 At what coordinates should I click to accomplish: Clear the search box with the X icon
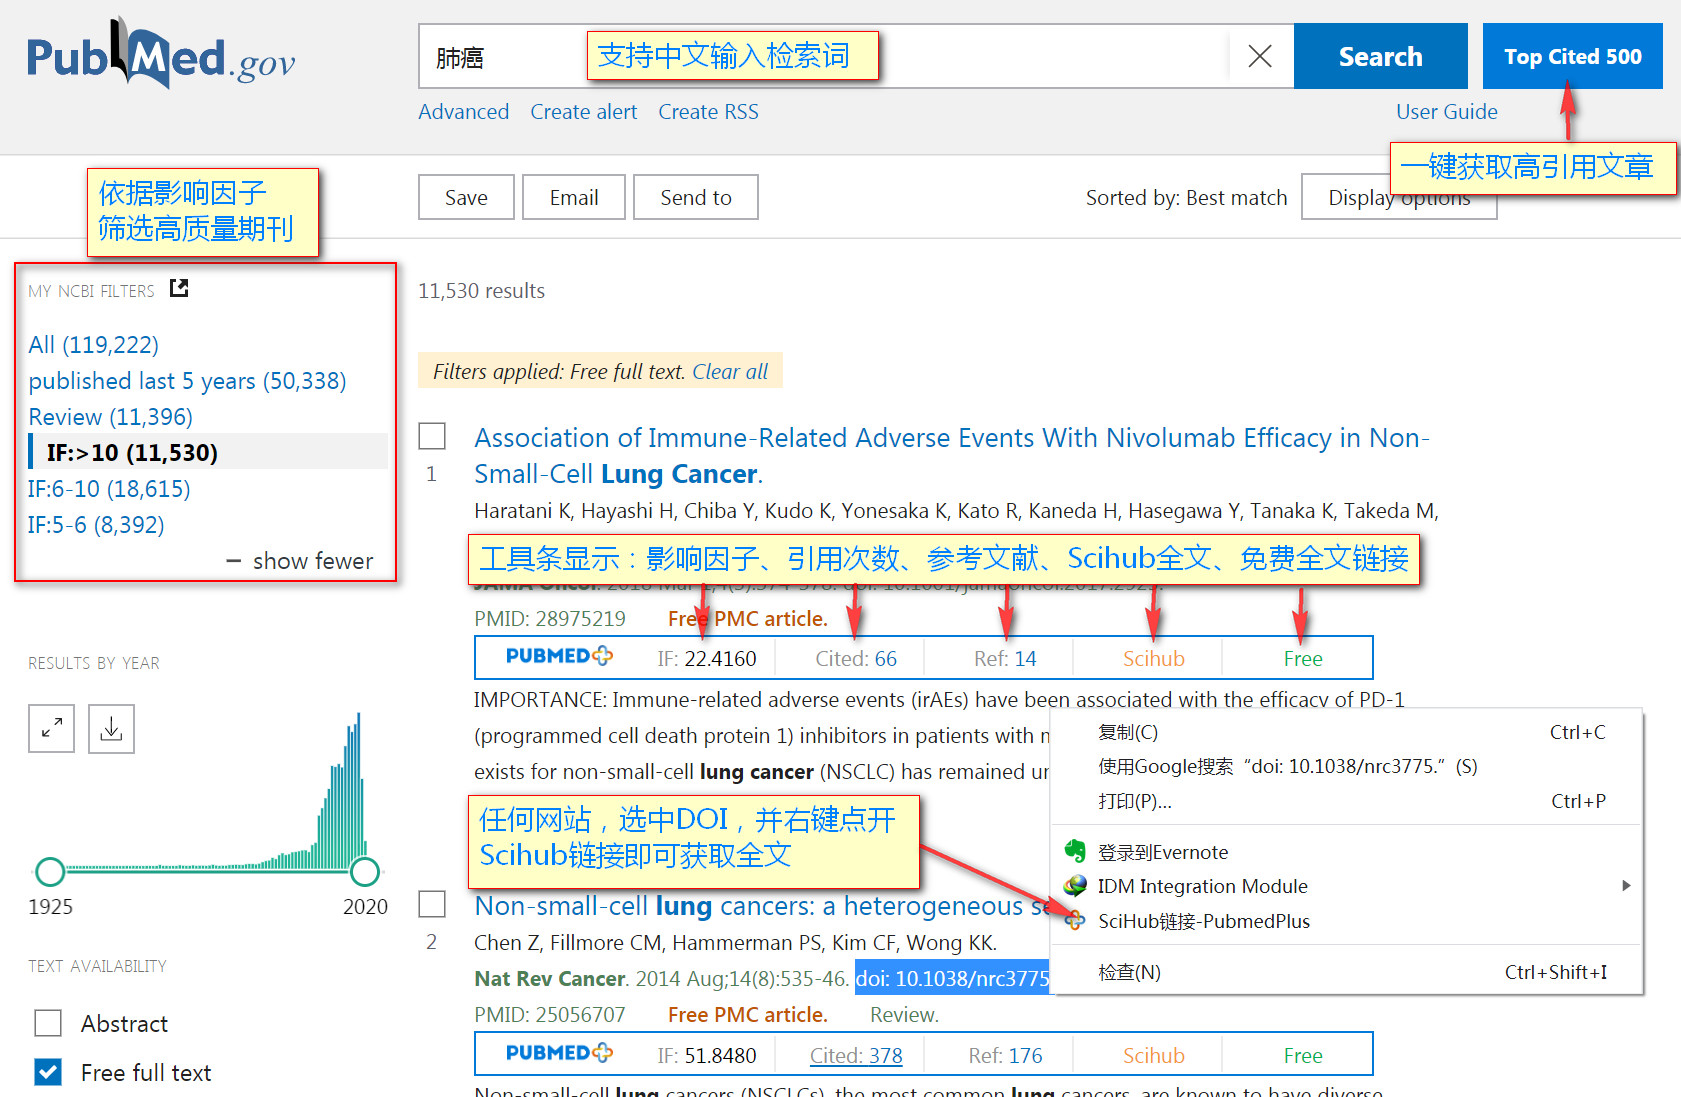(x=1259, y=56)
